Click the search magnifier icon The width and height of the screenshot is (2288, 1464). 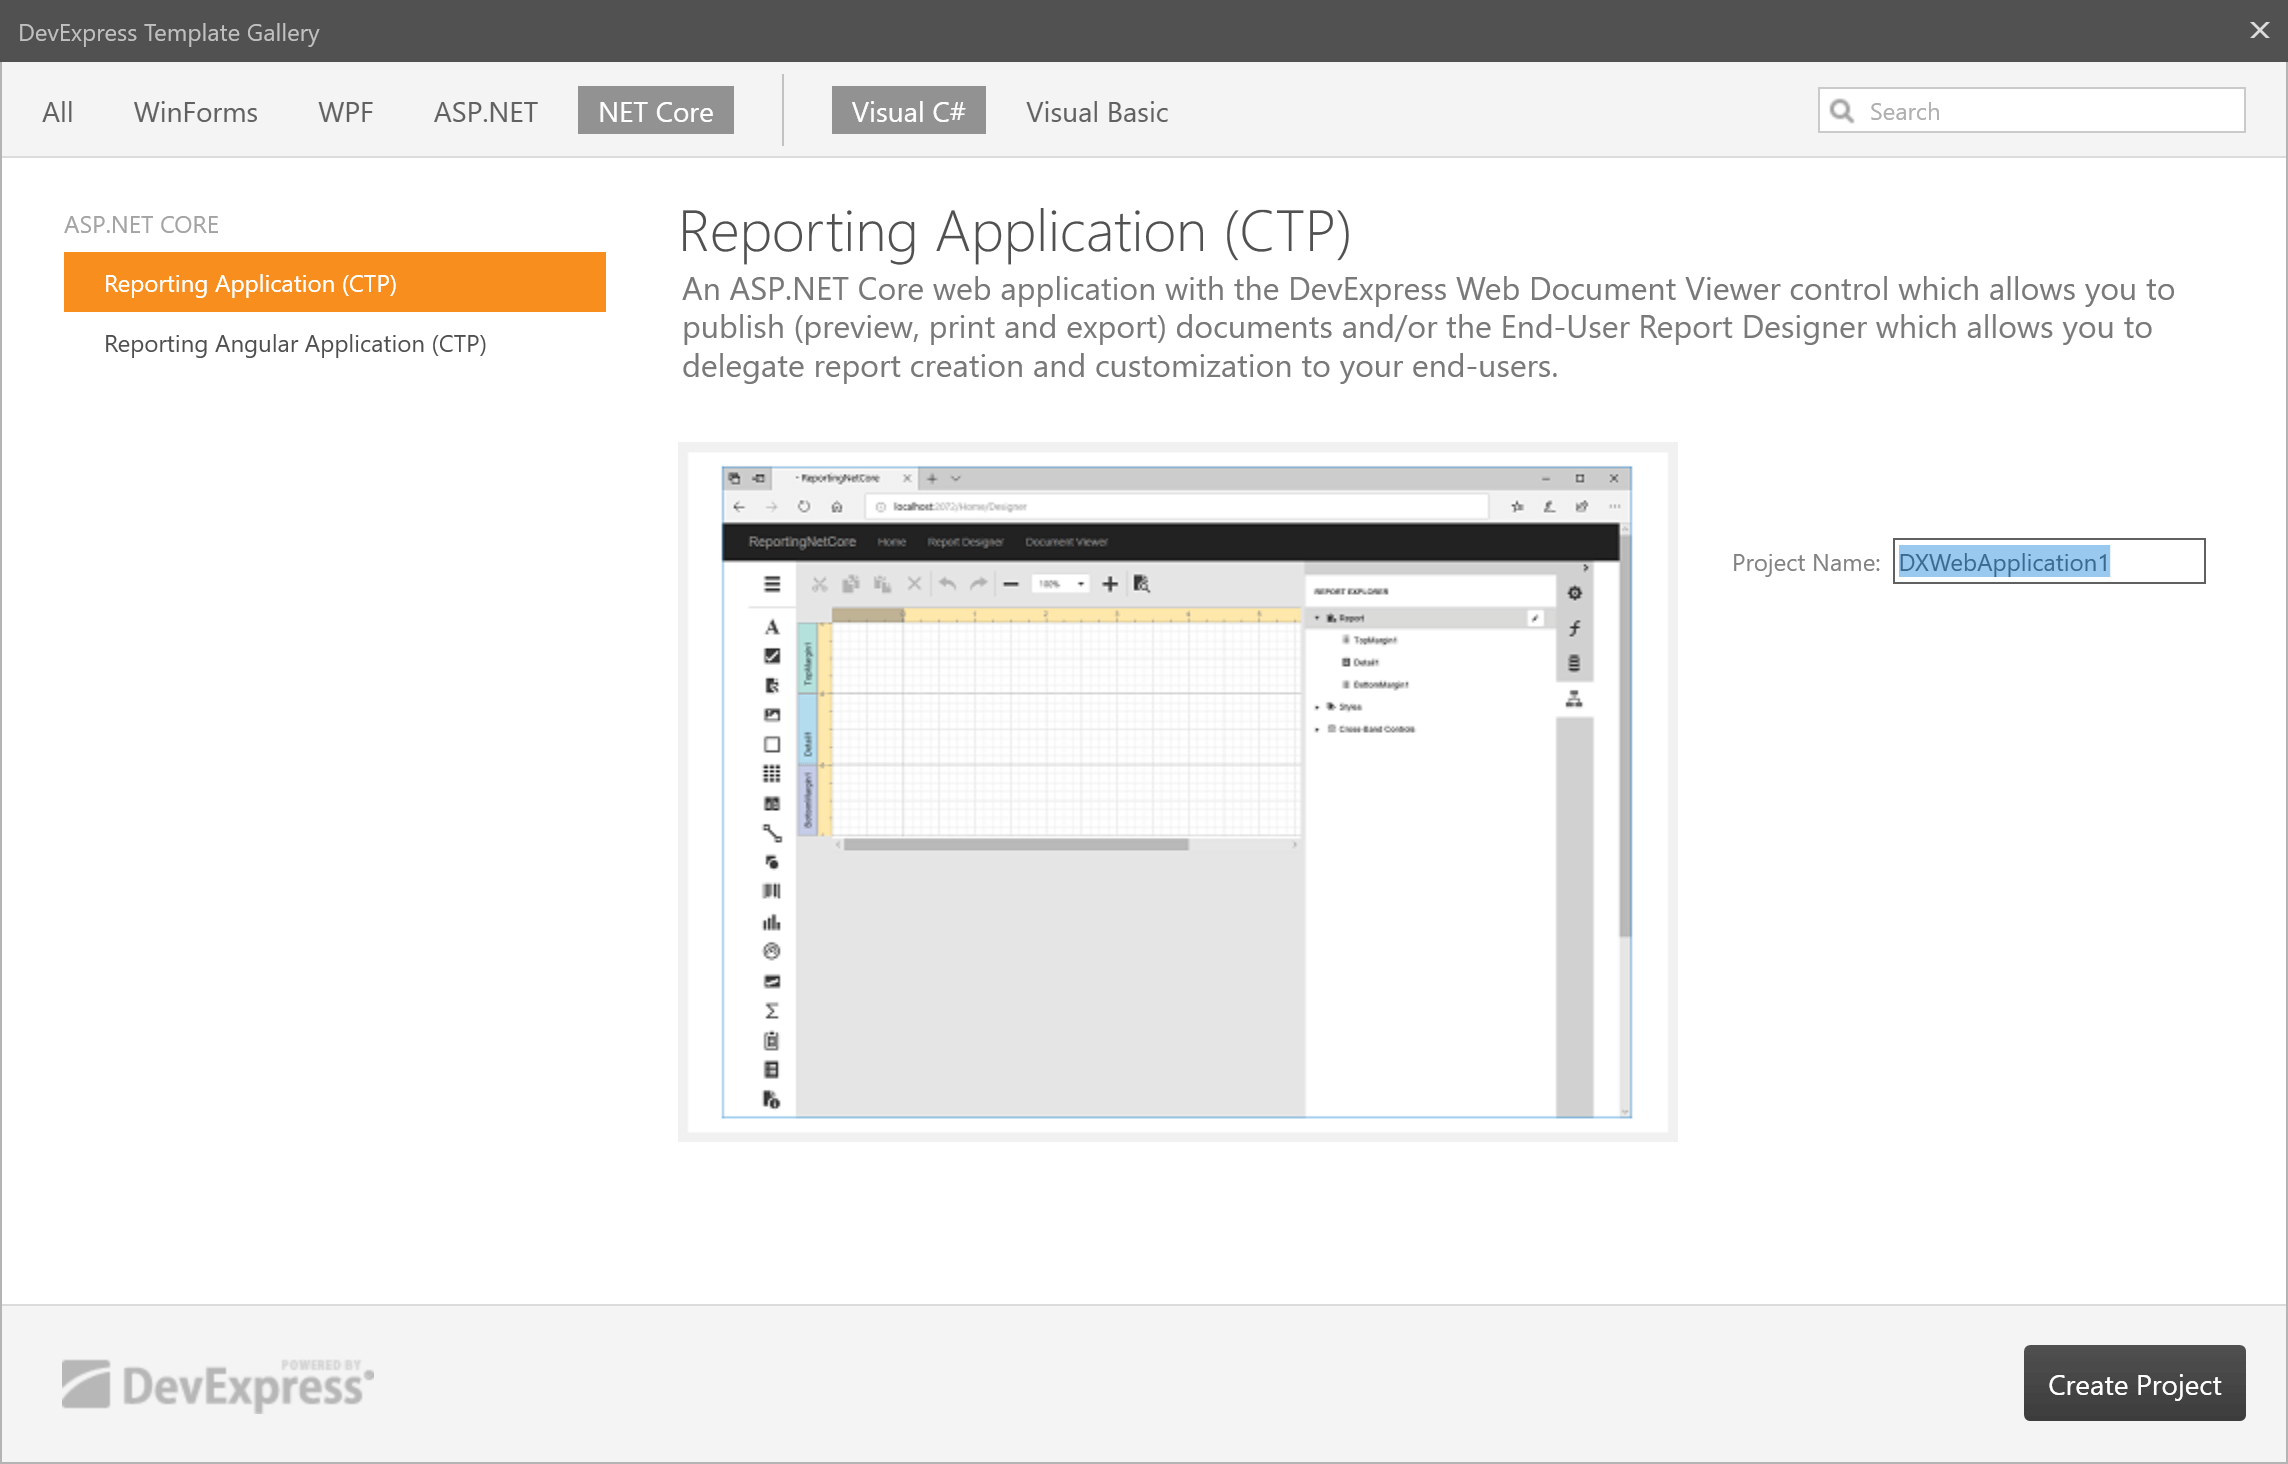point(1842,111)
